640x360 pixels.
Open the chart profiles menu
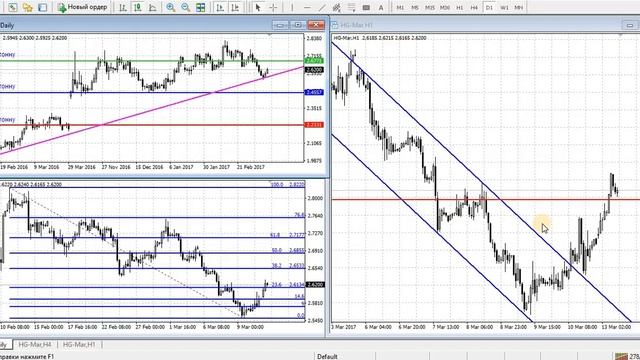click(27, 7)
